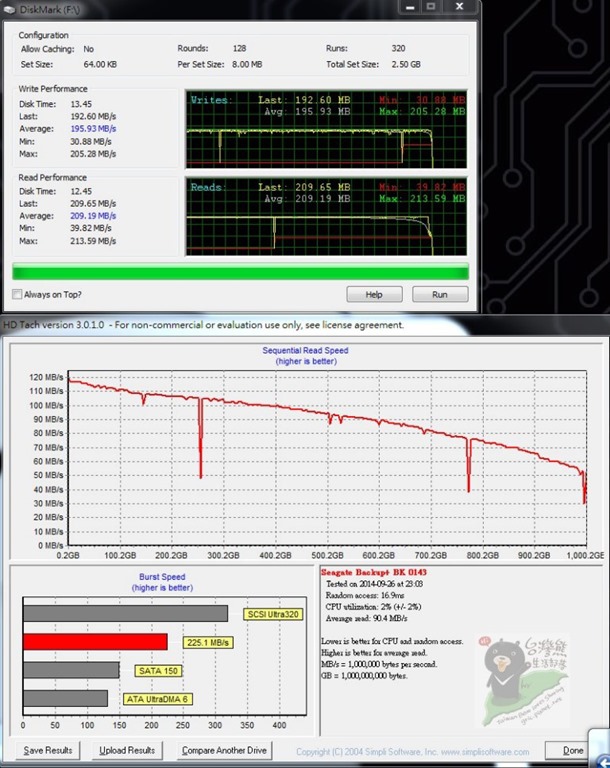Screen dimensions: 610x768
Task: Close the DiskMark window
Action: pyautogui.click(x=459, y=7)
